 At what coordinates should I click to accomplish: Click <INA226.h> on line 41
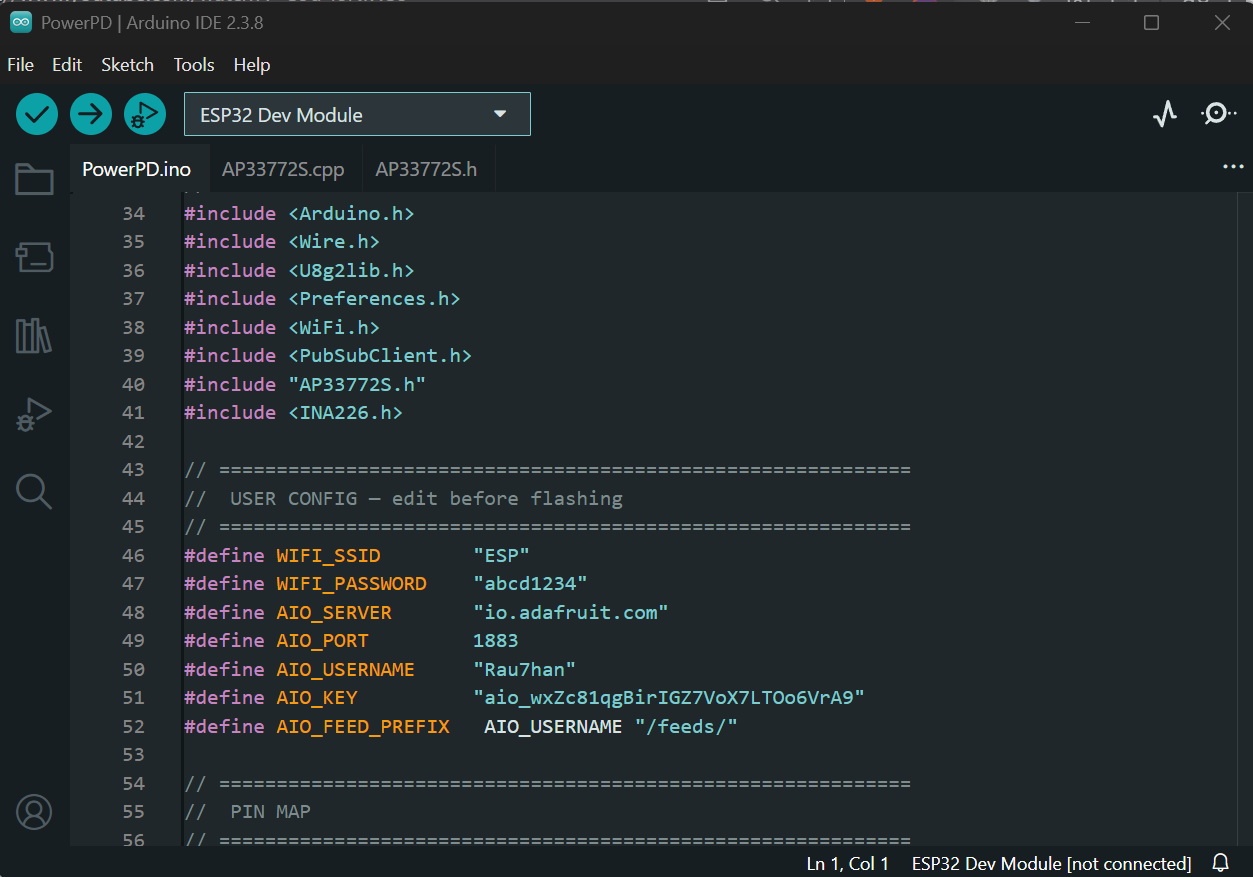(345, 412)
